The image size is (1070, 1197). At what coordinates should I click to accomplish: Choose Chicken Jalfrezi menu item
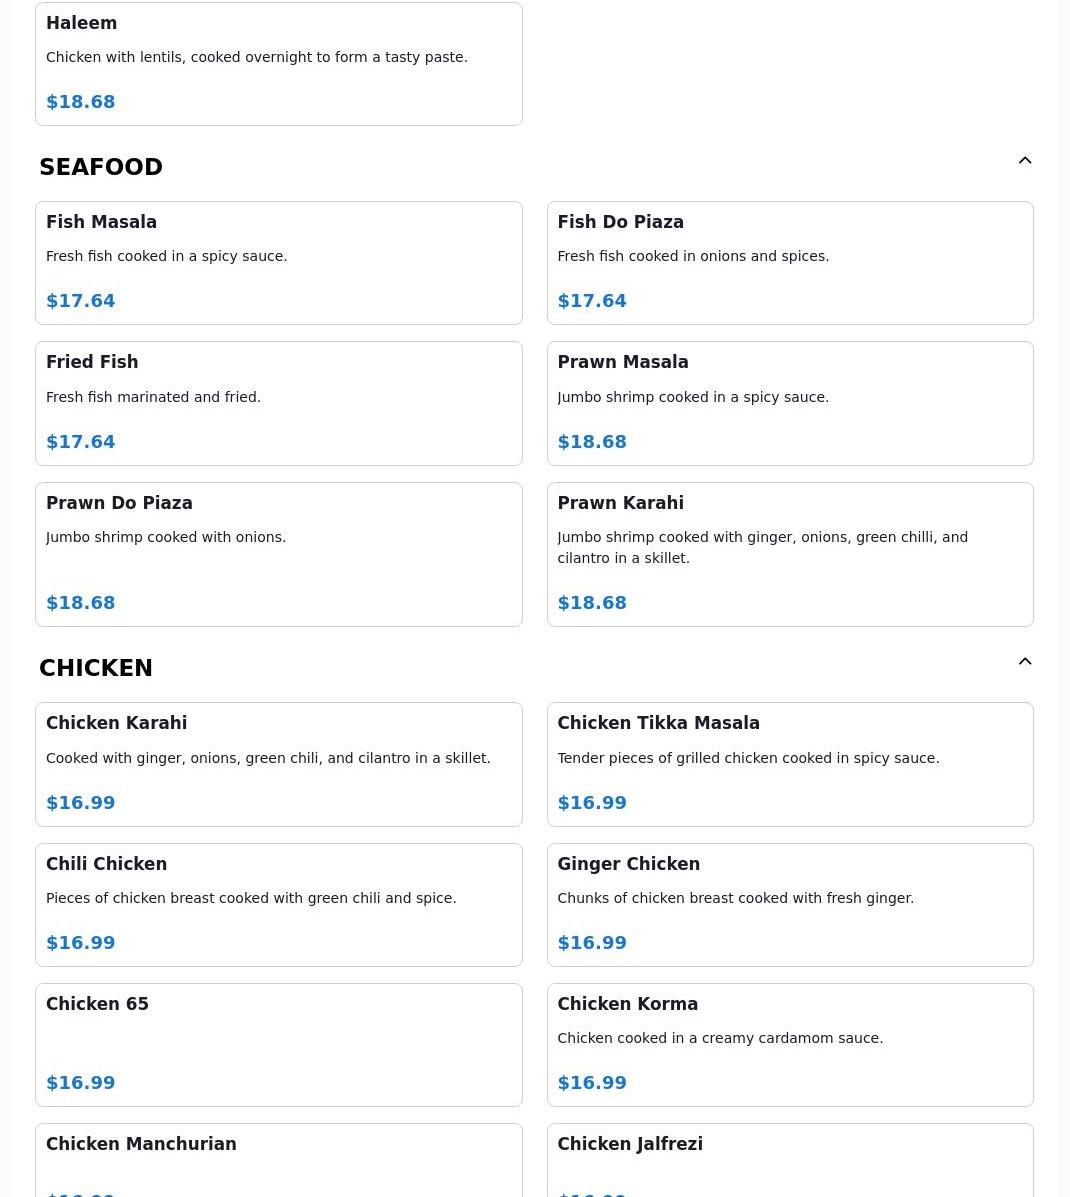(x=789, y=1160)
